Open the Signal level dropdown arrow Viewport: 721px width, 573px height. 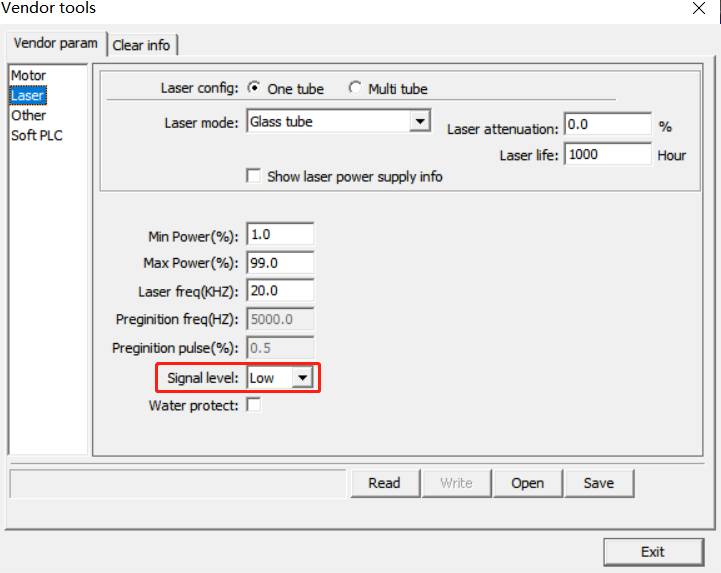click(x=302, y=379)
